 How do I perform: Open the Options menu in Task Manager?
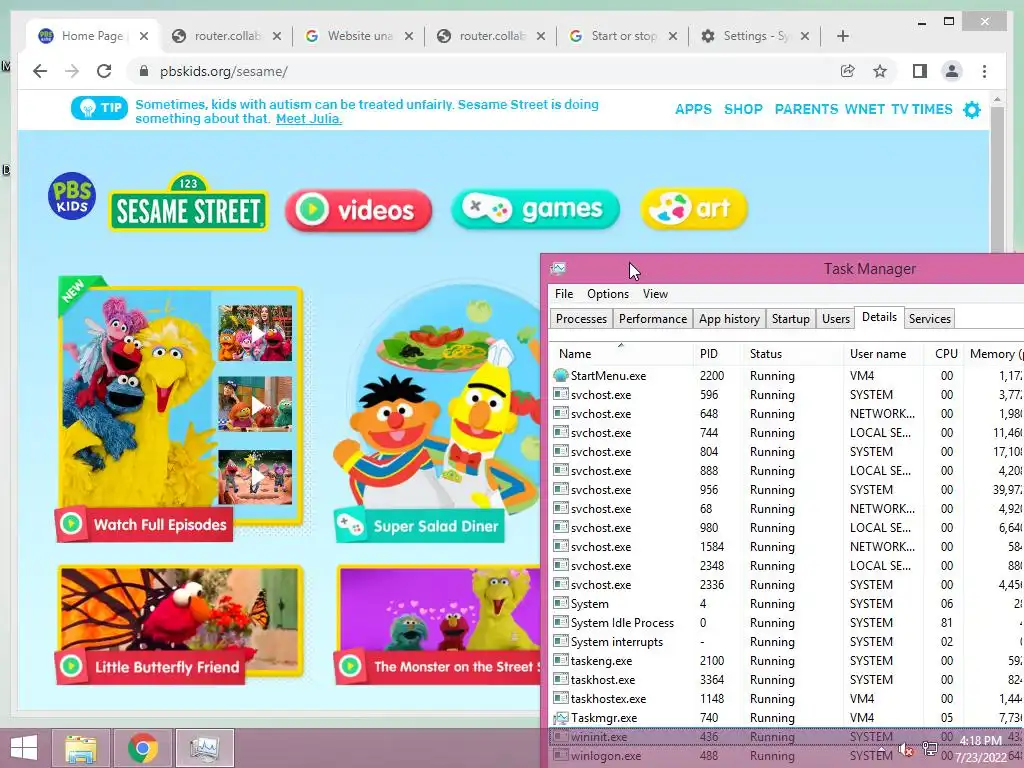pos(607,294)
